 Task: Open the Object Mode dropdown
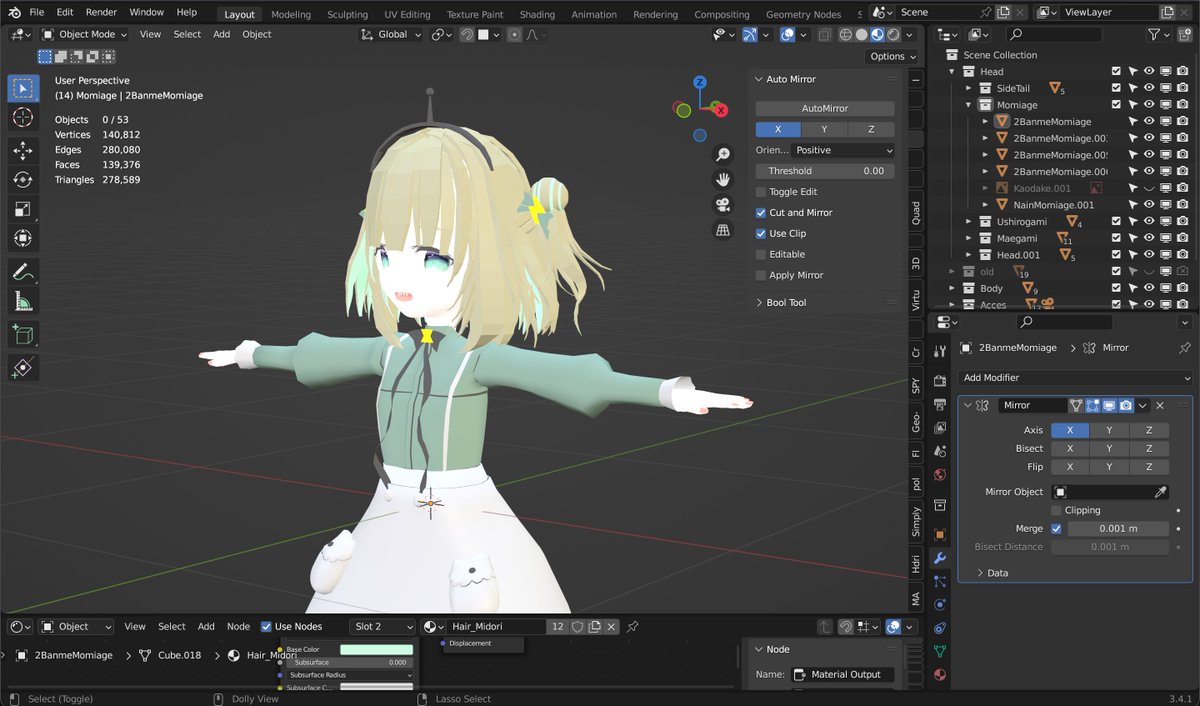85,34
